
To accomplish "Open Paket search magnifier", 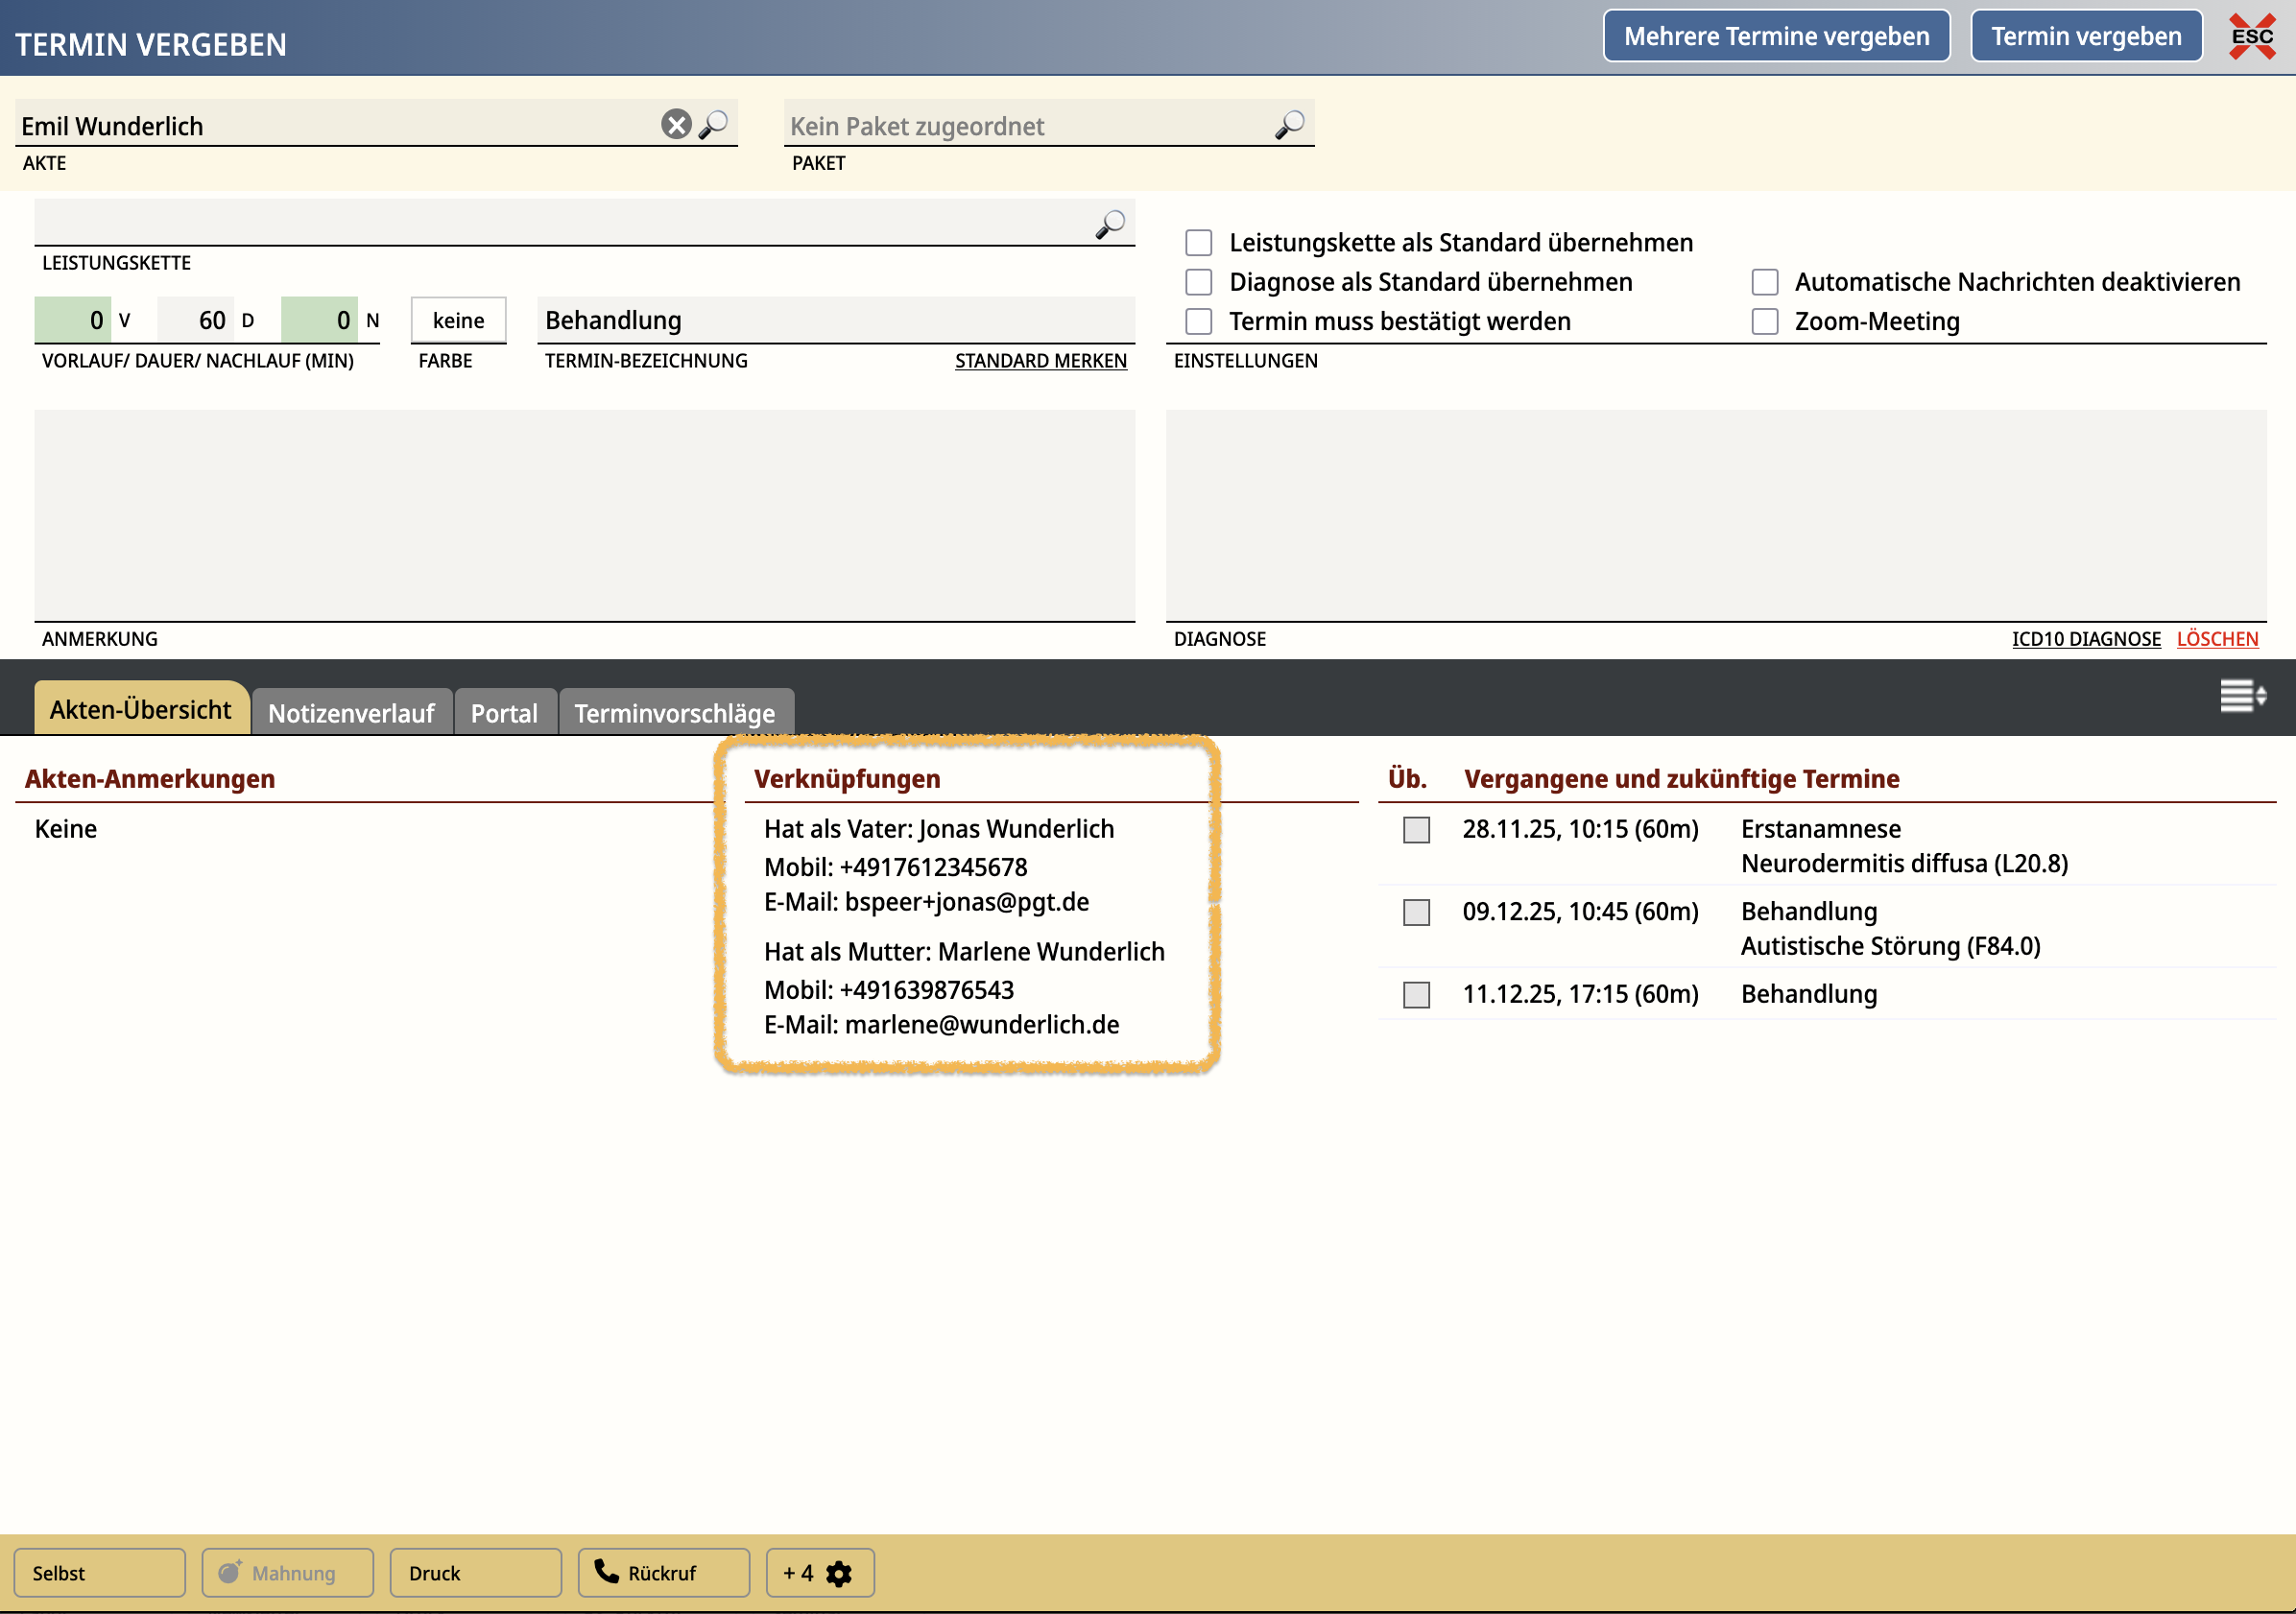I will coord(1289,124).
